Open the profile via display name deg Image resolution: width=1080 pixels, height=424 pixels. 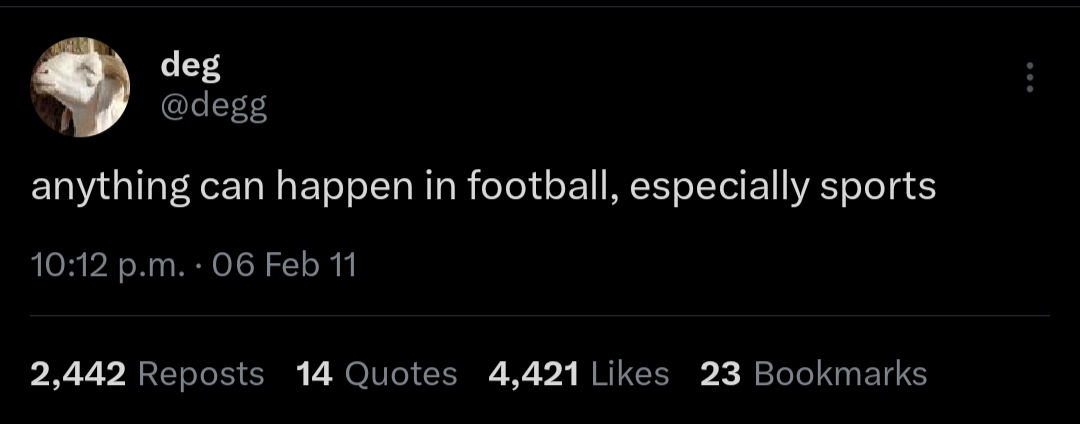coord(190,66)
